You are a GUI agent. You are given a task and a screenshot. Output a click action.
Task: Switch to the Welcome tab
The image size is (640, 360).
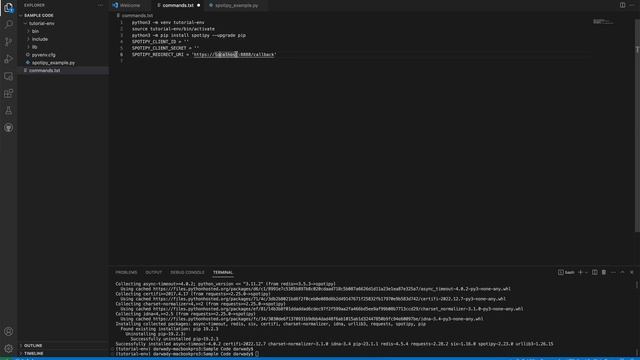pos(130,5)
